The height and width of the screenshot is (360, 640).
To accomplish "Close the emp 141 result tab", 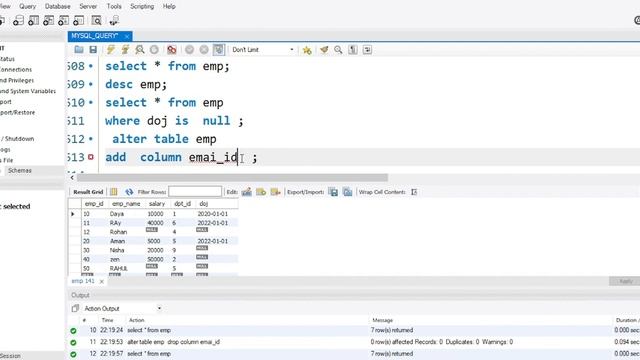I will pos(102,282).
